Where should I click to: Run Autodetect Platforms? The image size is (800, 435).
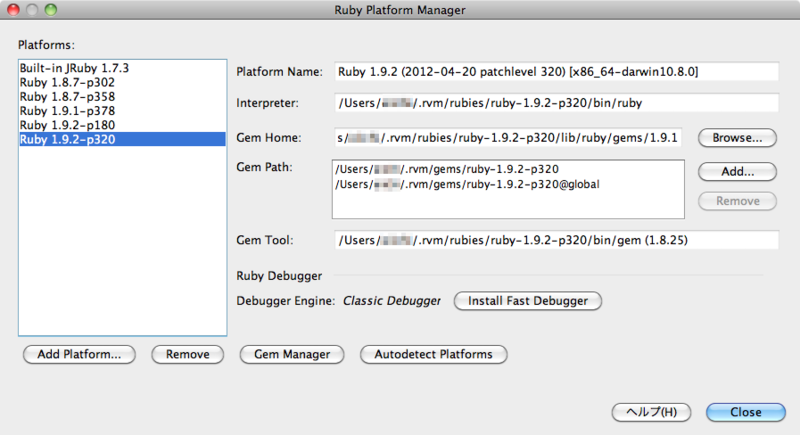[434, 354]
